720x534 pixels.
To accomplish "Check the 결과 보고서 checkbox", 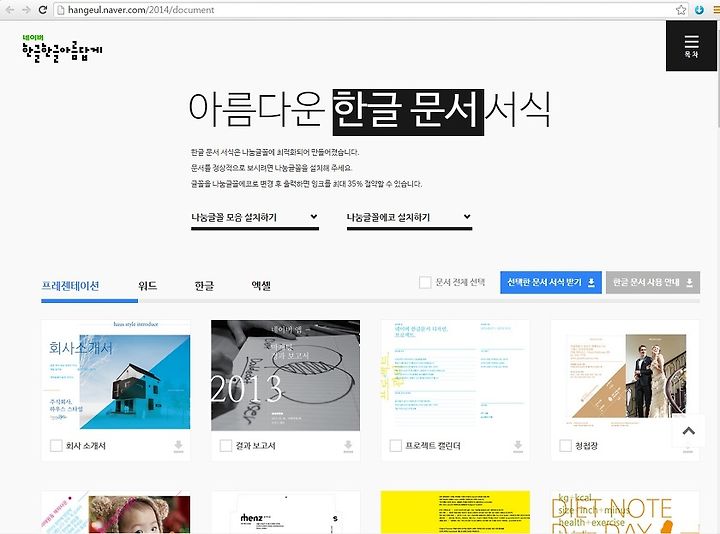I will point(225,446).
